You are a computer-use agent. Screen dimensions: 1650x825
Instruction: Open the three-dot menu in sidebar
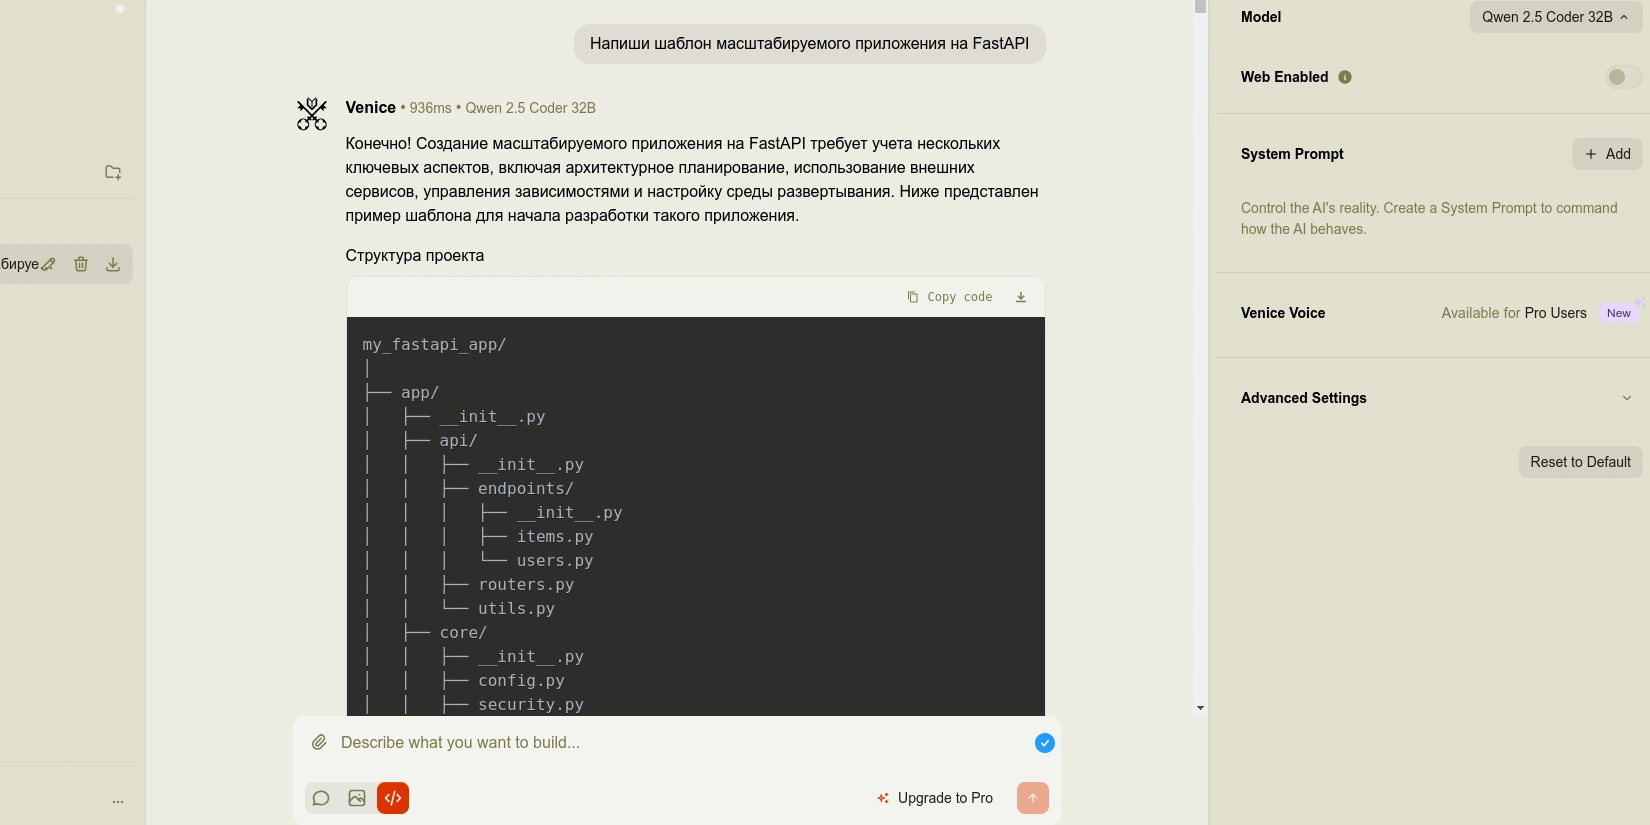[x=118, y=802]
